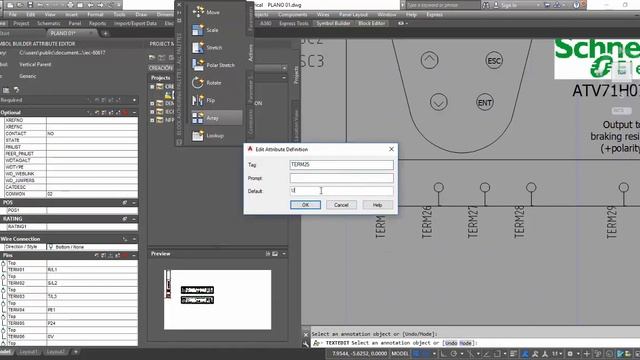Open the Panel Layout menu
This screenshot has height=360, width=640.
[353, 14]
